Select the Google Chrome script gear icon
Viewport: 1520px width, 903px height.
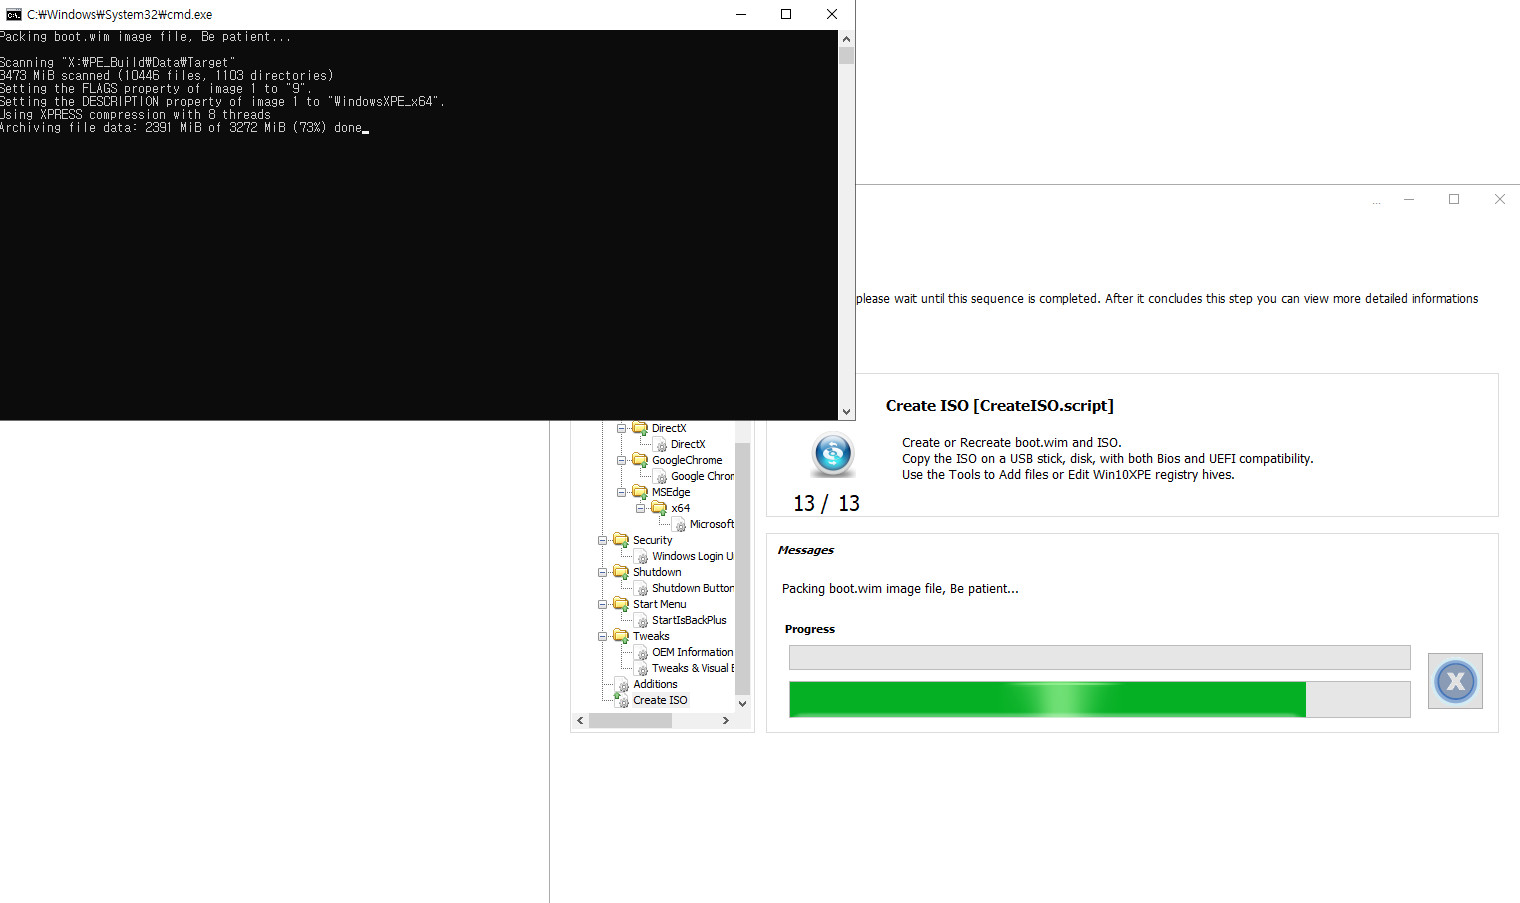[x=661, y=477]
